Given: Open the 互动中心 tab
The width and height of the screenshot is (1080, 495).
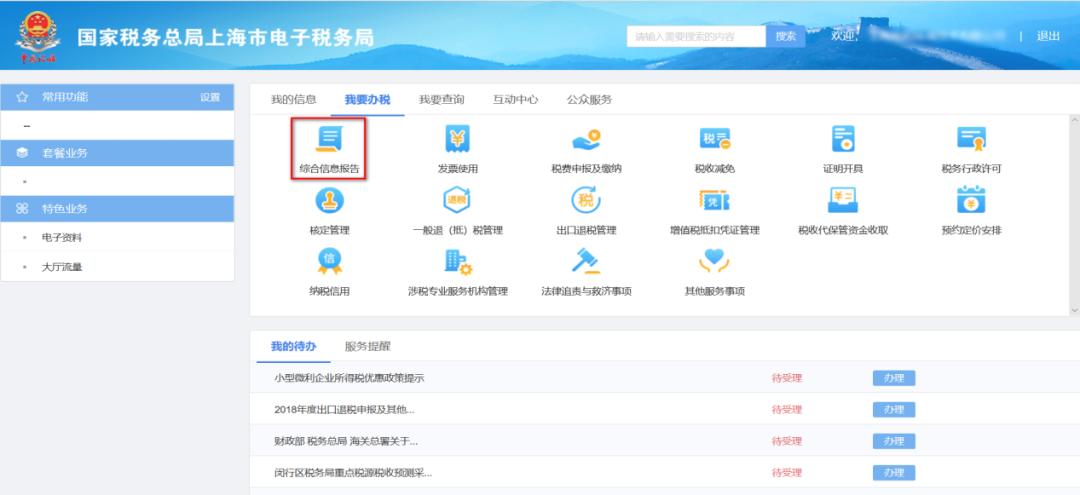Looking at the screenshot, I should click(515, 100).
